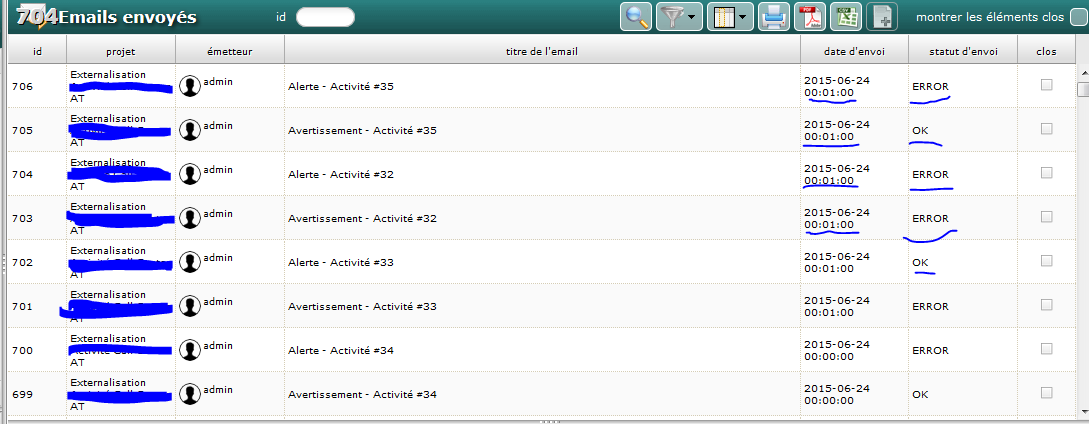Open the search magnifier tool
1089x424 pixels.
click(635, 17)
